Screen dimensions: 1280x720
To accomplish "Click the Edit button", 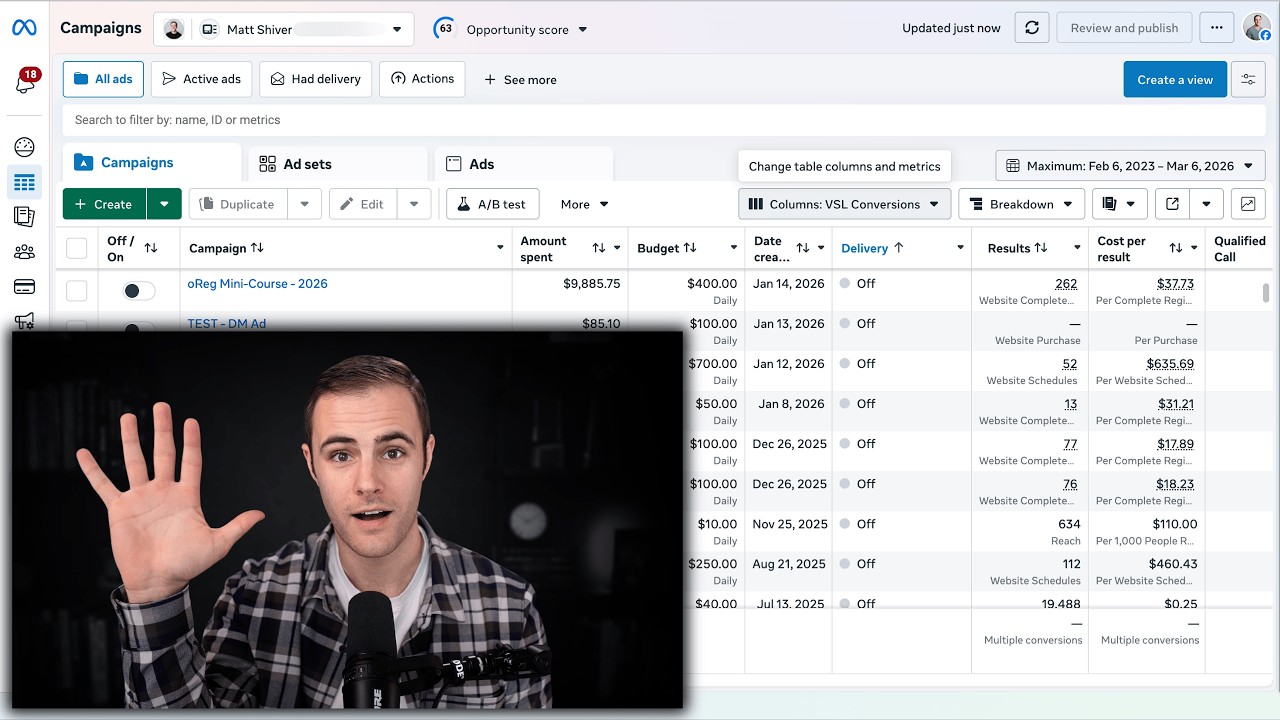I will click(363, 204).
